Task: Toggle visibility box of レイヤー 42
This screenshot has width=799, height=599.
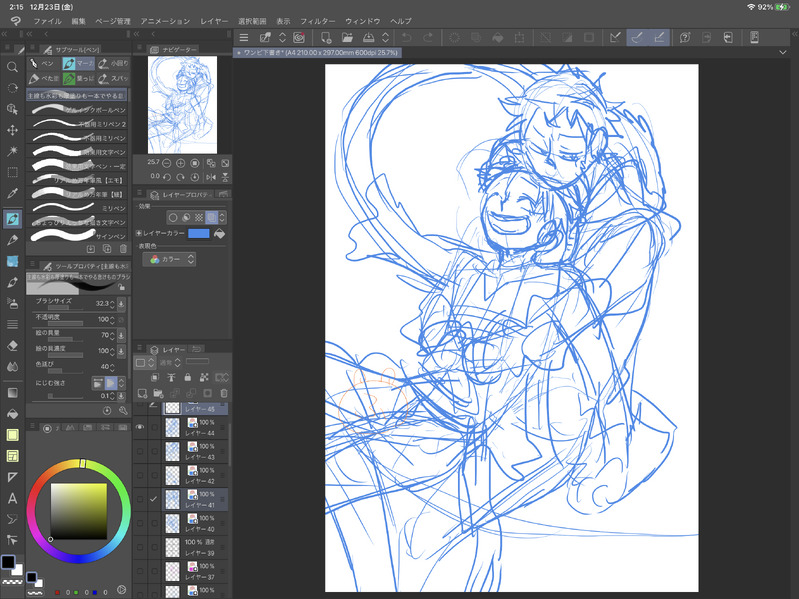Action: coord(140,475)
